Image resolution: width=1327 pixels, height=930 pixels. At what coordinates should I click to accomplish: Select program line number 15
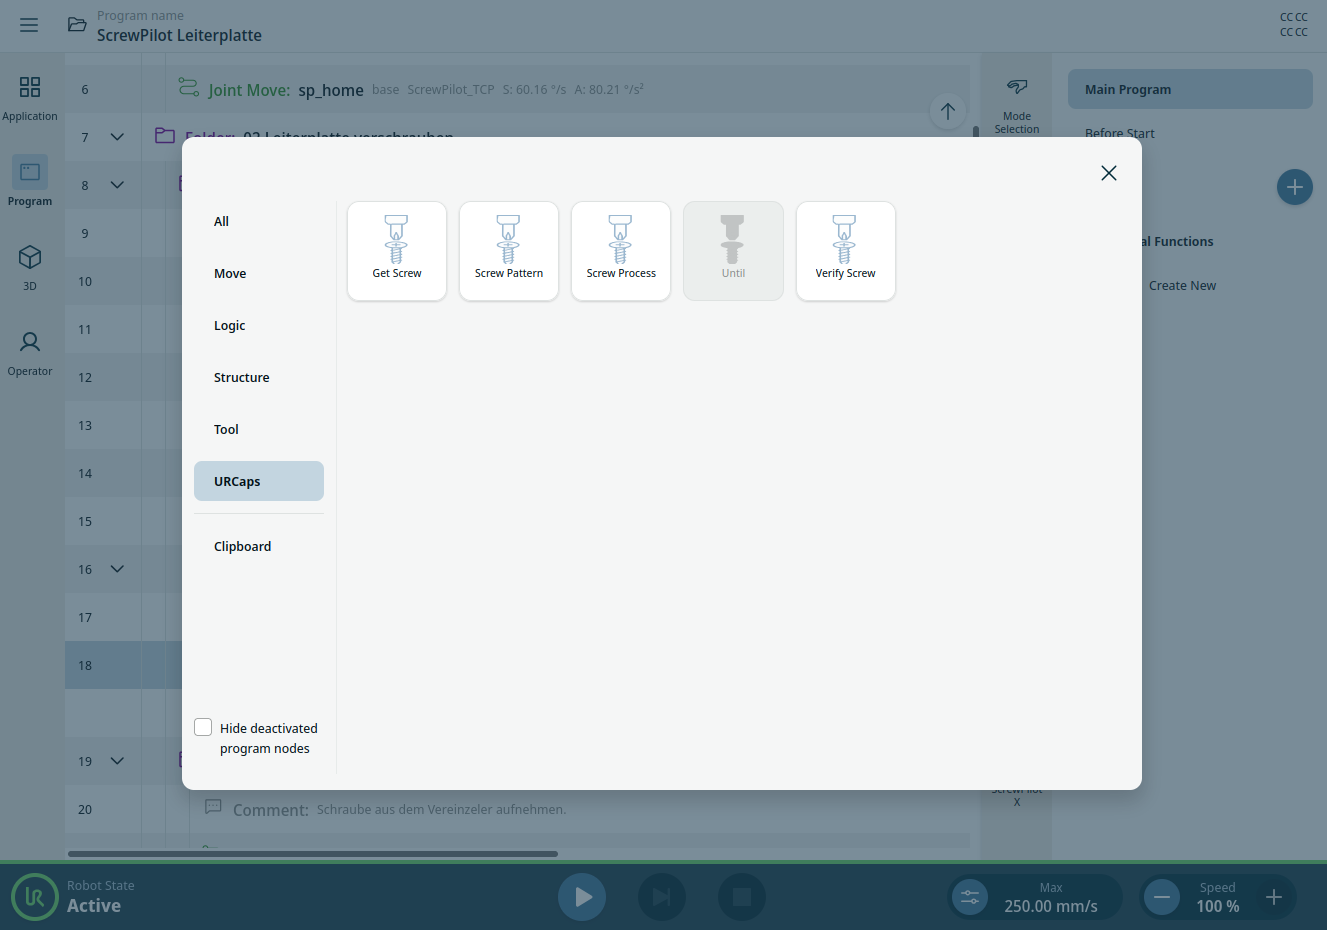(x=85, y=521)
